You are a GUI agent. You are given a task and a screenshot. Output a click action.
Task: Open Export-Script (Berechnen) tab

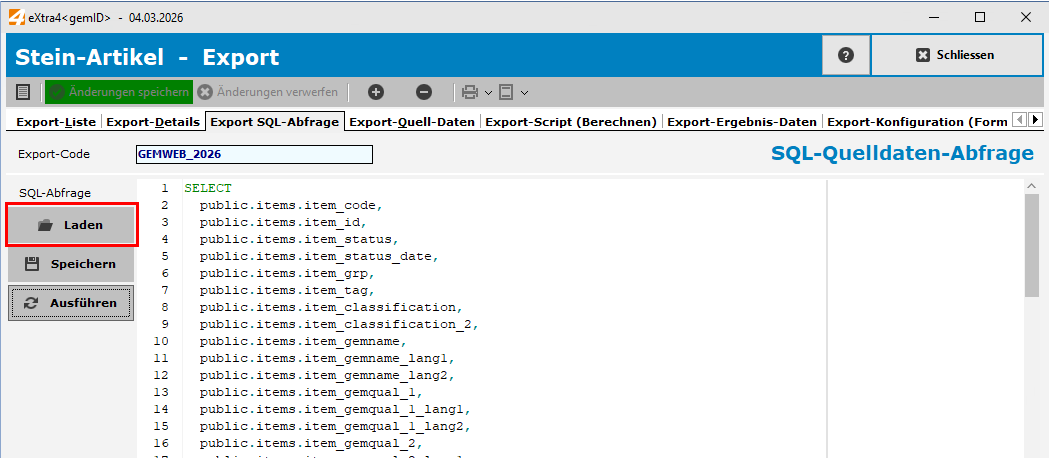tap(571, 122)
